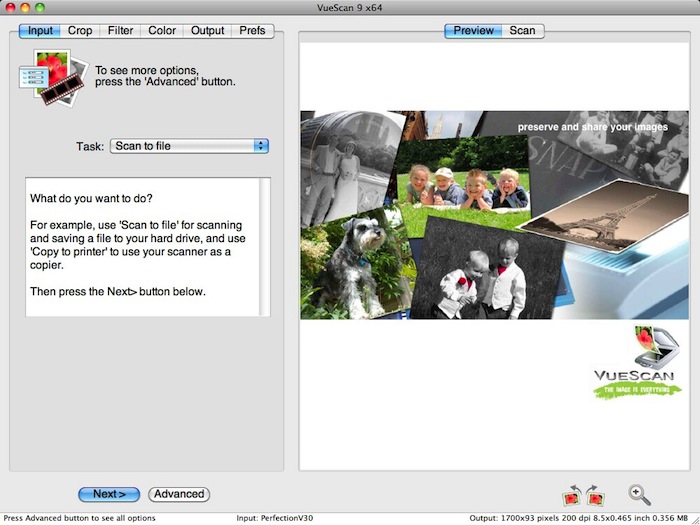Select the Preview view tab
Screen dimensions: 700x525
pos(473,31)
